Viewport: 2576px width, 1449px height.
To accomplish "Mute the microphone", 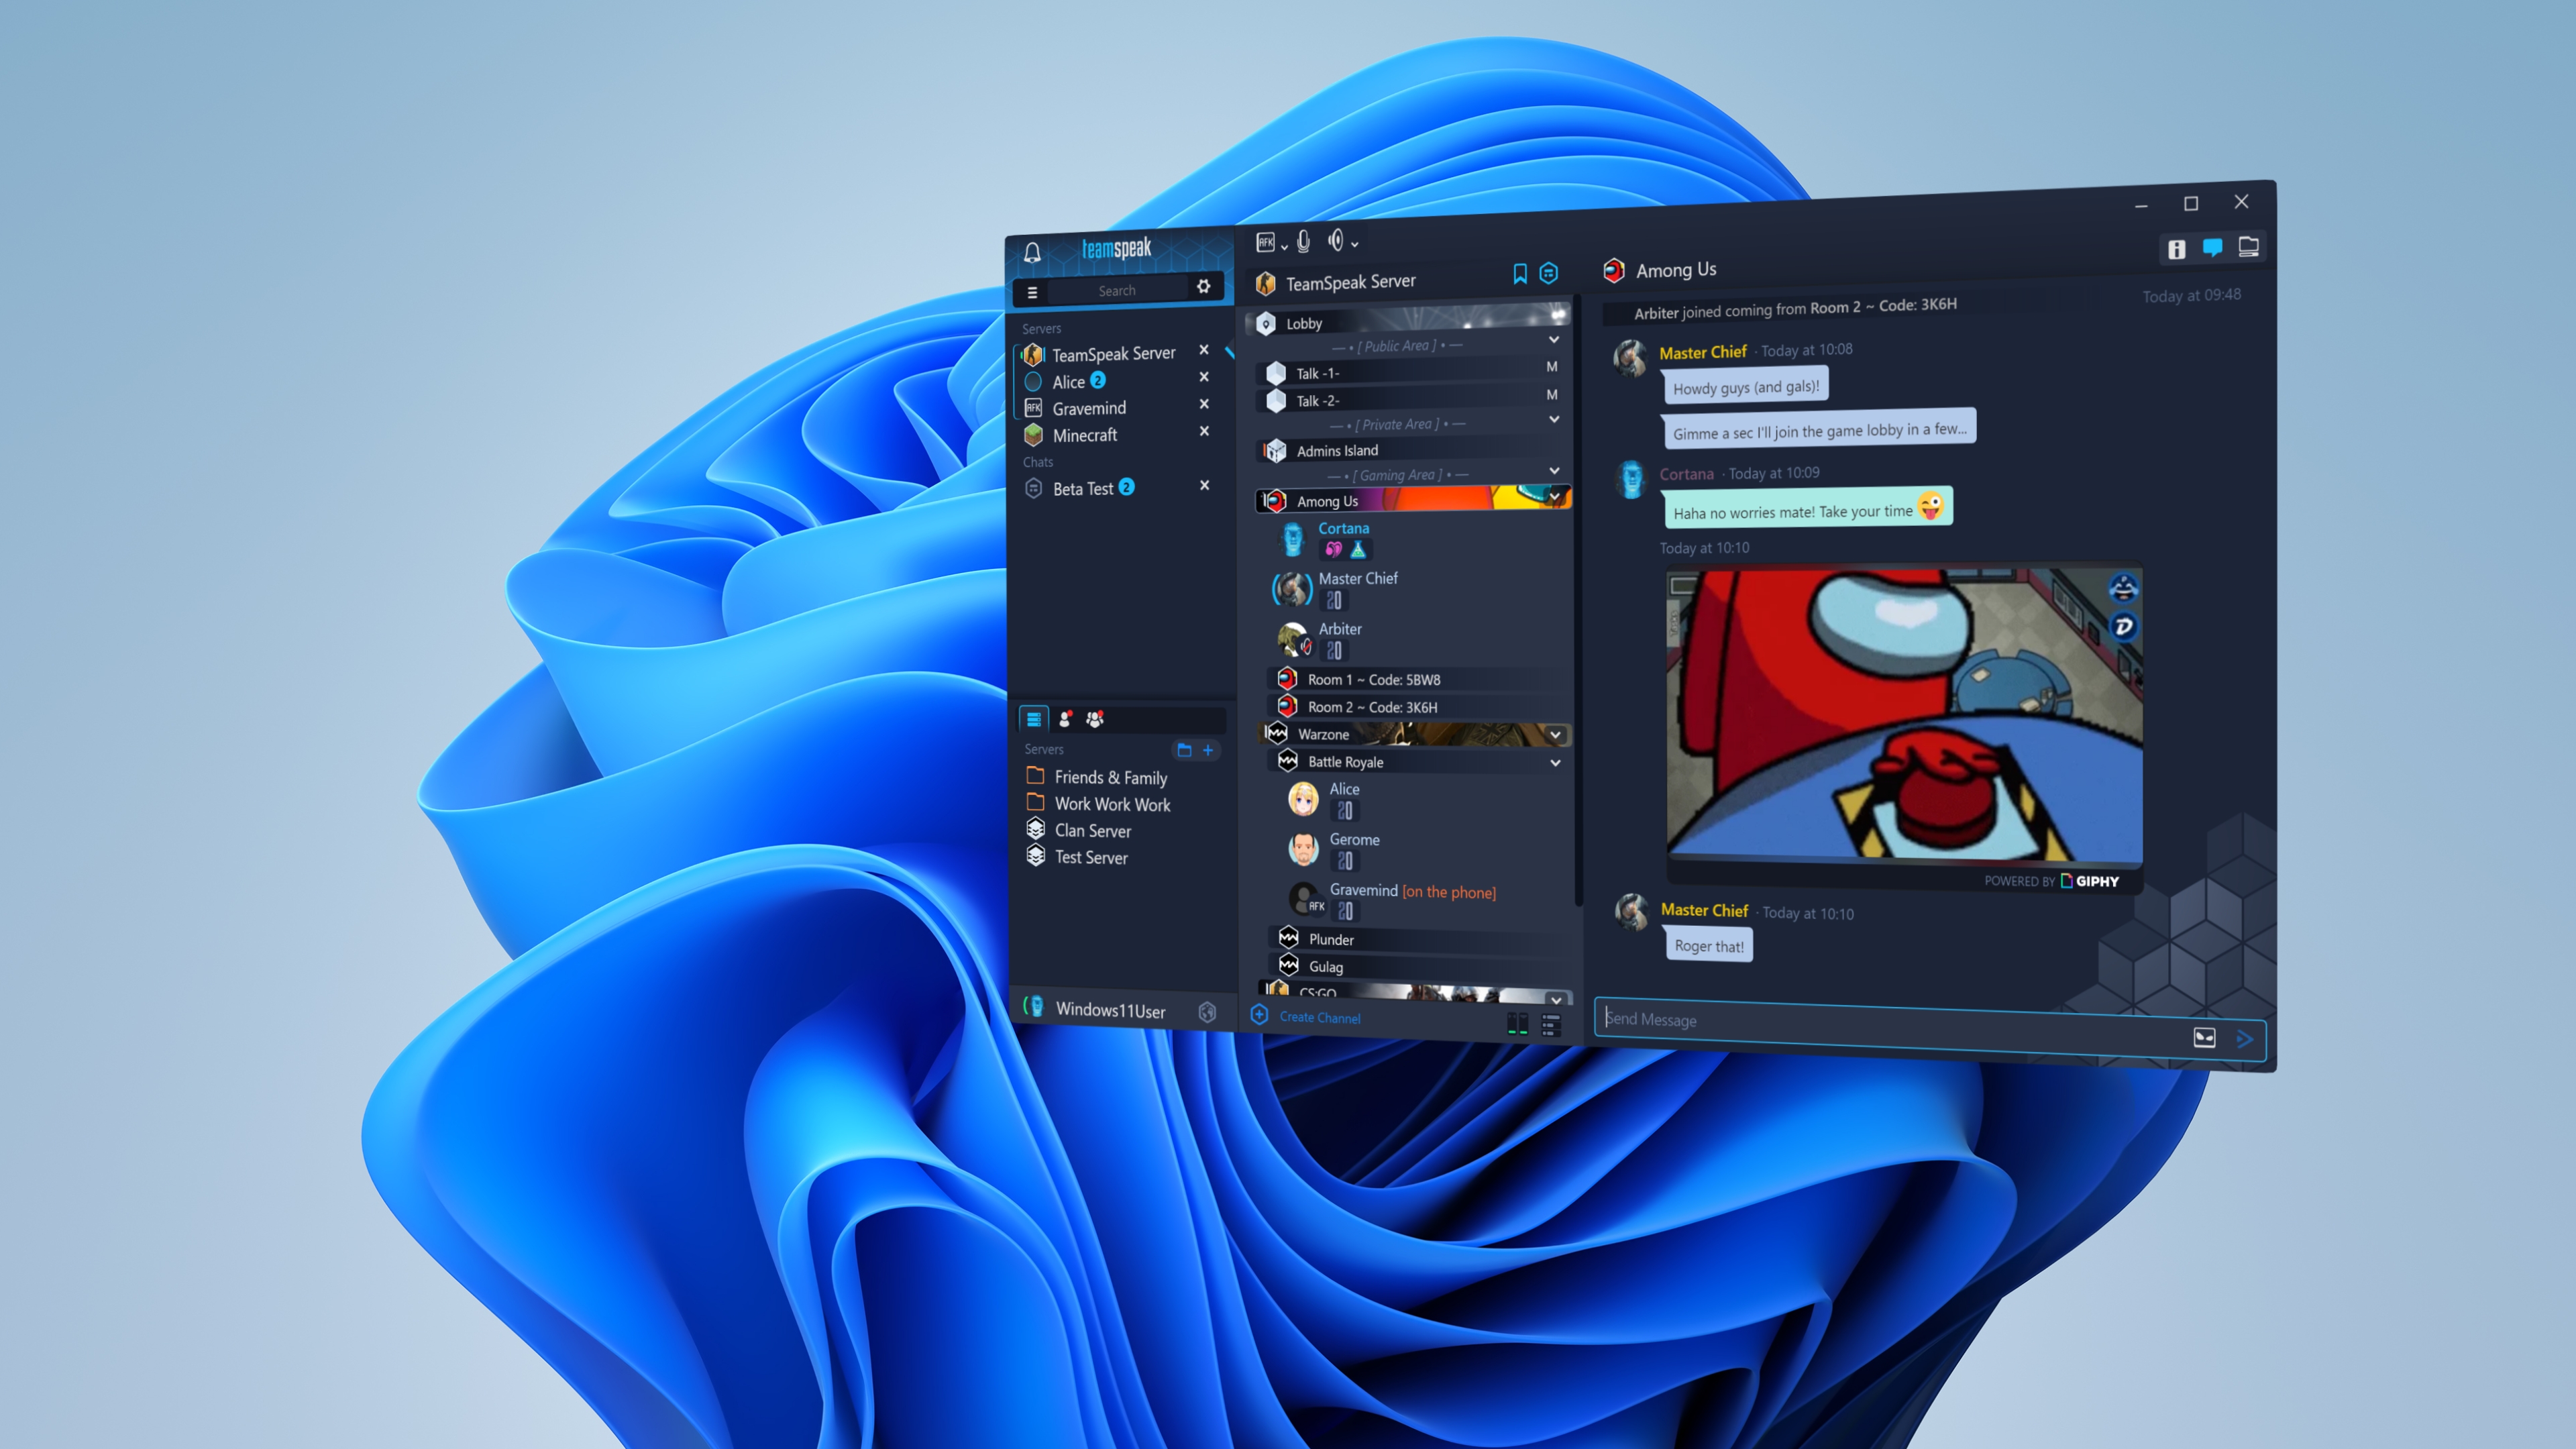I will click(x=1303, y=242).
